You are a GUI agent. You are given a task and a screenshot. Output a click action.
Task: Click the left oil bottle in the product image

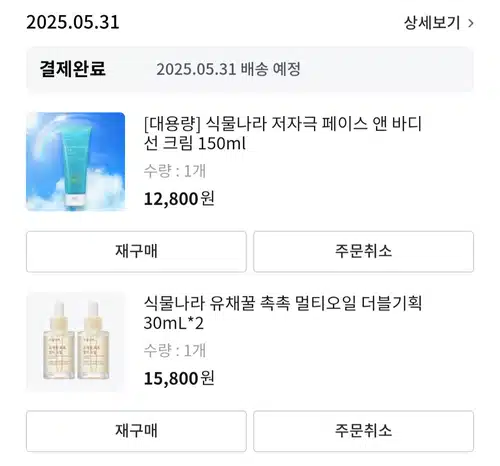[x=59, y=341]
